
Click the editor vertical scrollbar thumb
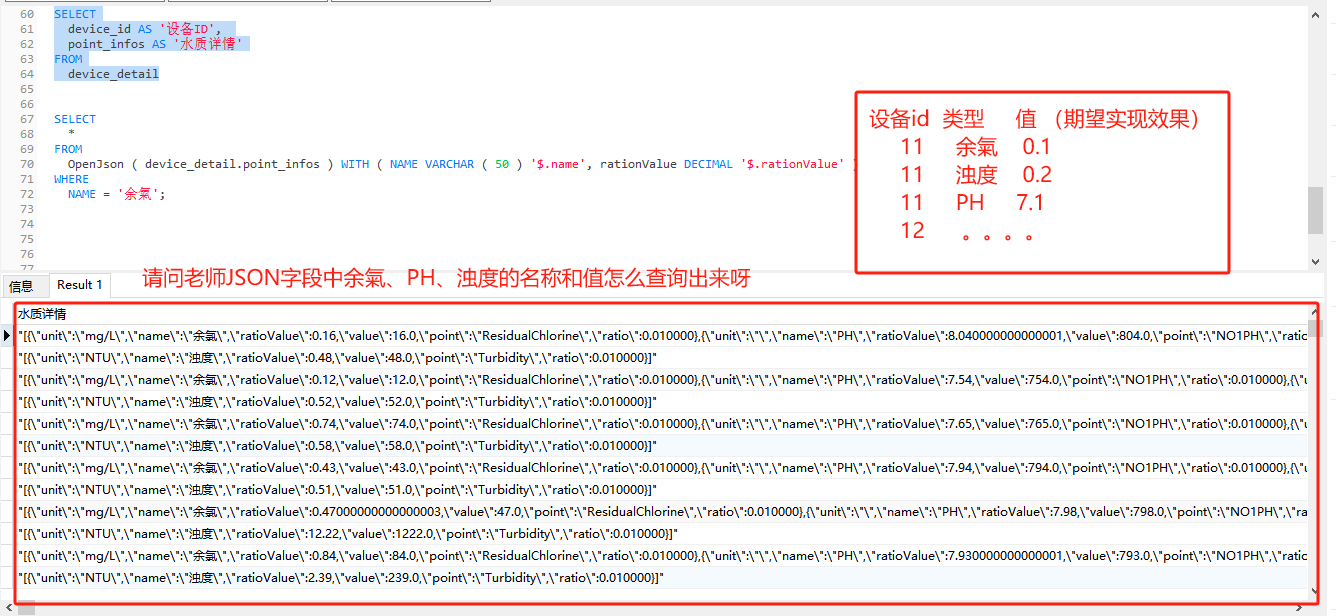coord(1316,208)
